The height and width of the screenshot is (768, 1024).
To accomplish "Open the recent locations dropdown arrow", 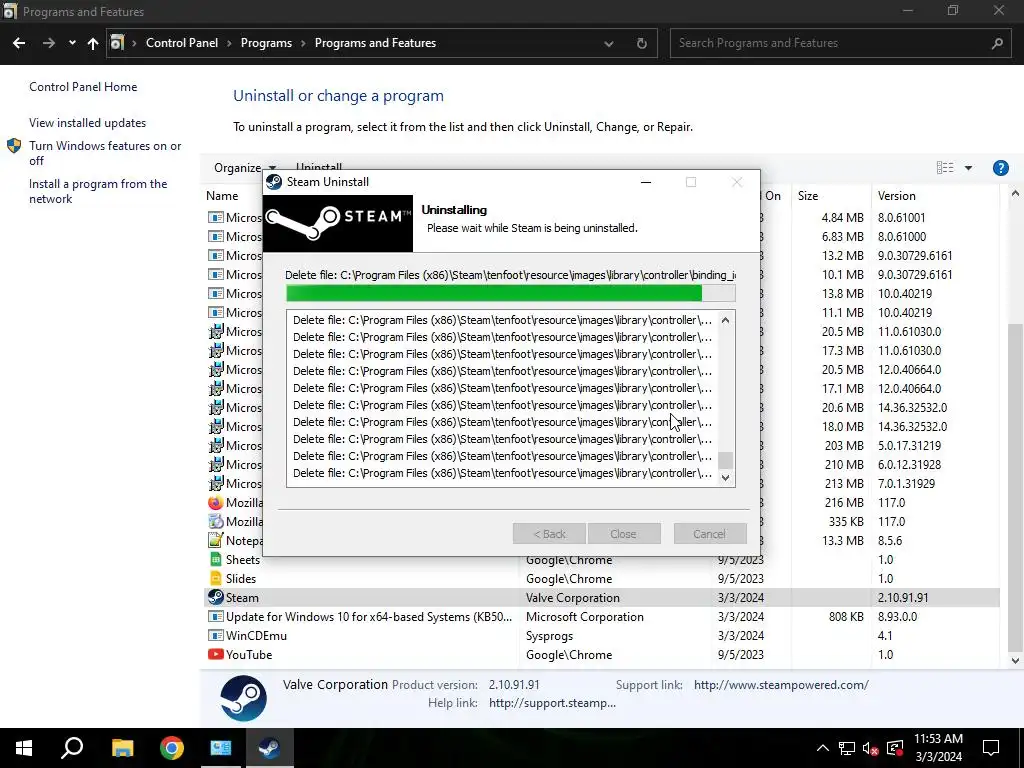I will tap(72, 43).
